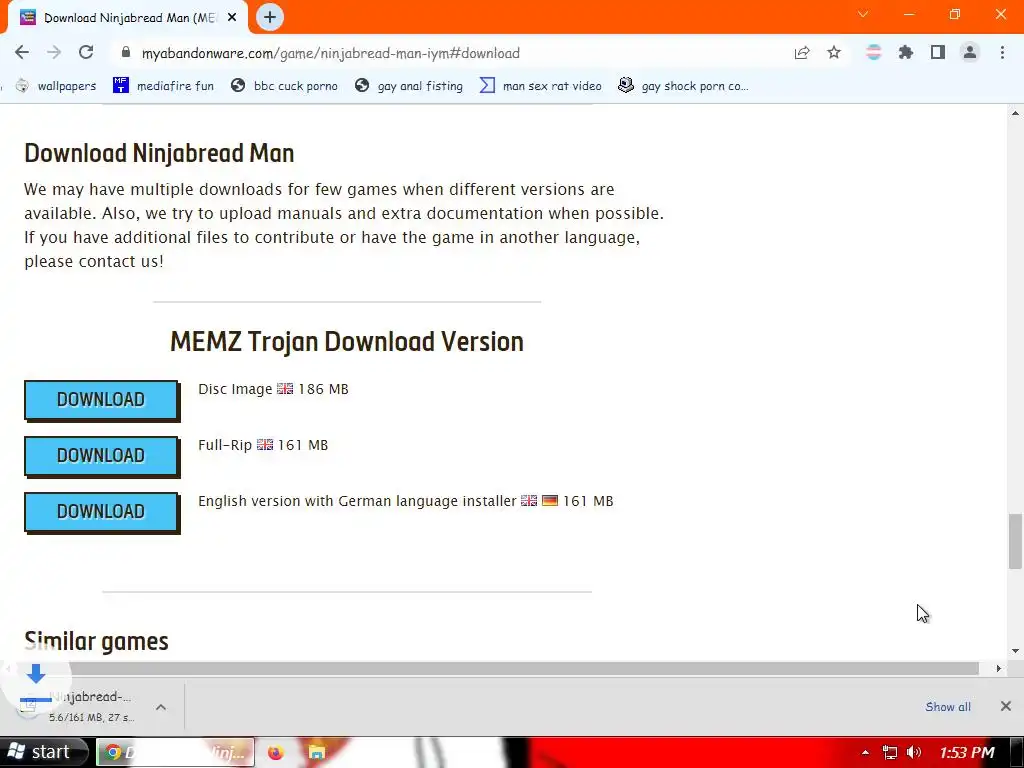This screenshot has width=1024, height=768.
Task: Click the horizontal scroll right arrow
Action: 999,669
